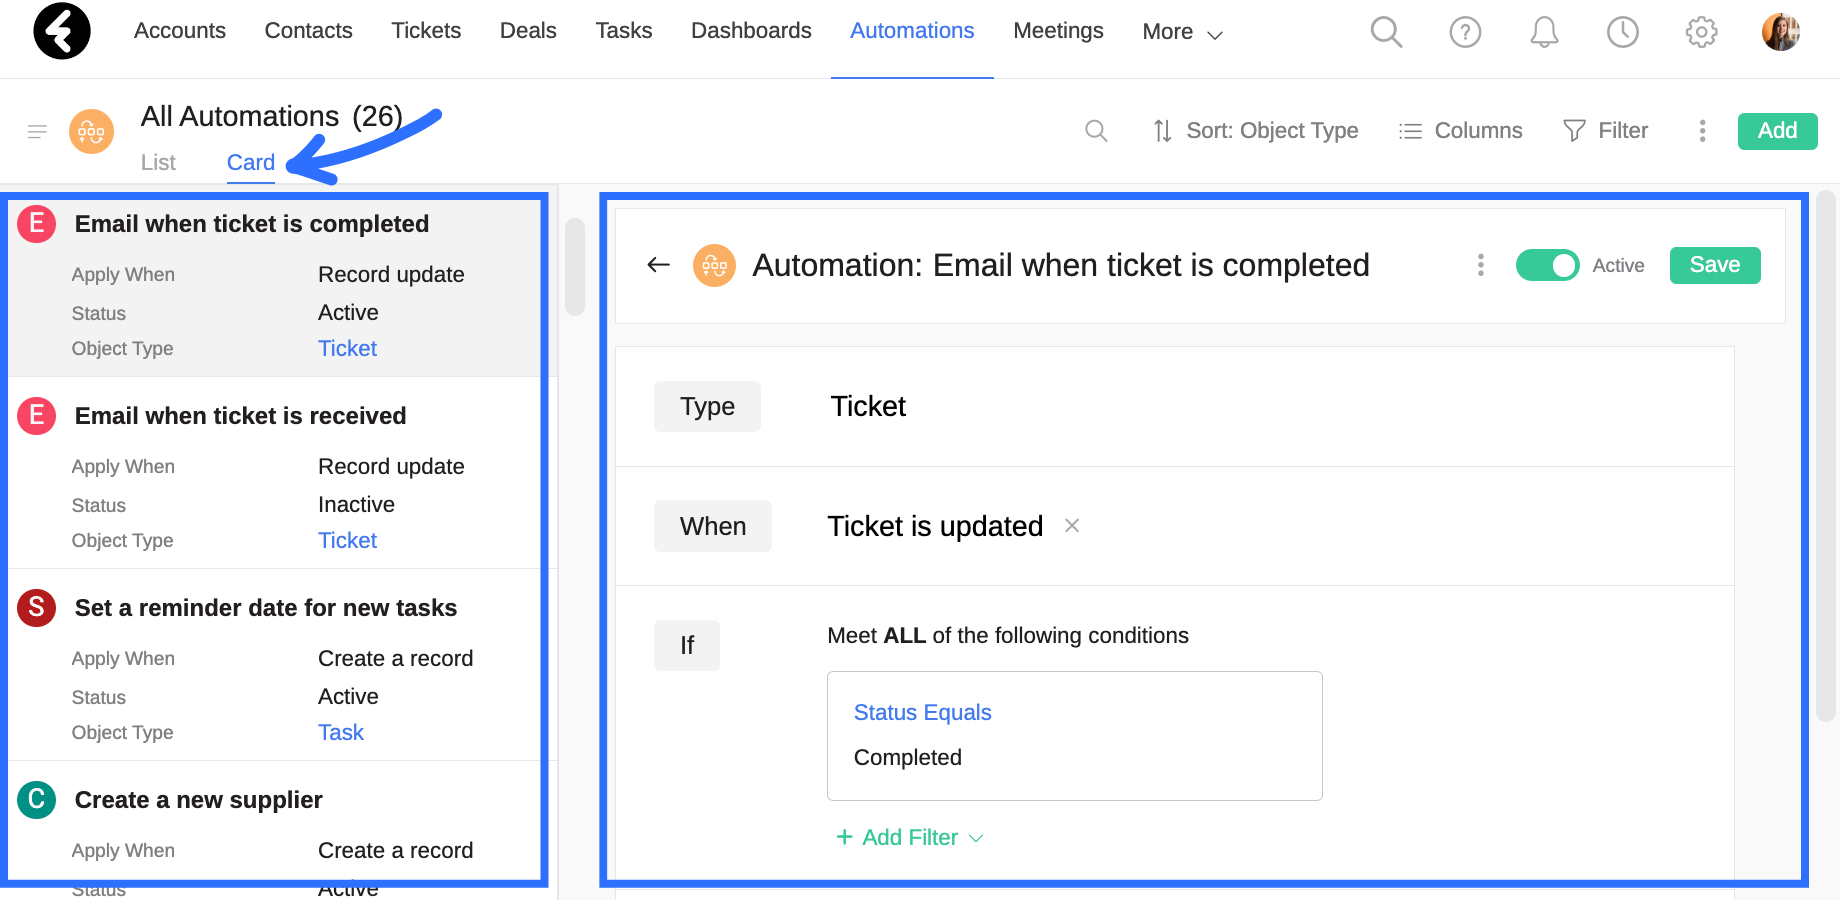Open the settings gear icon

[1701, 32]
